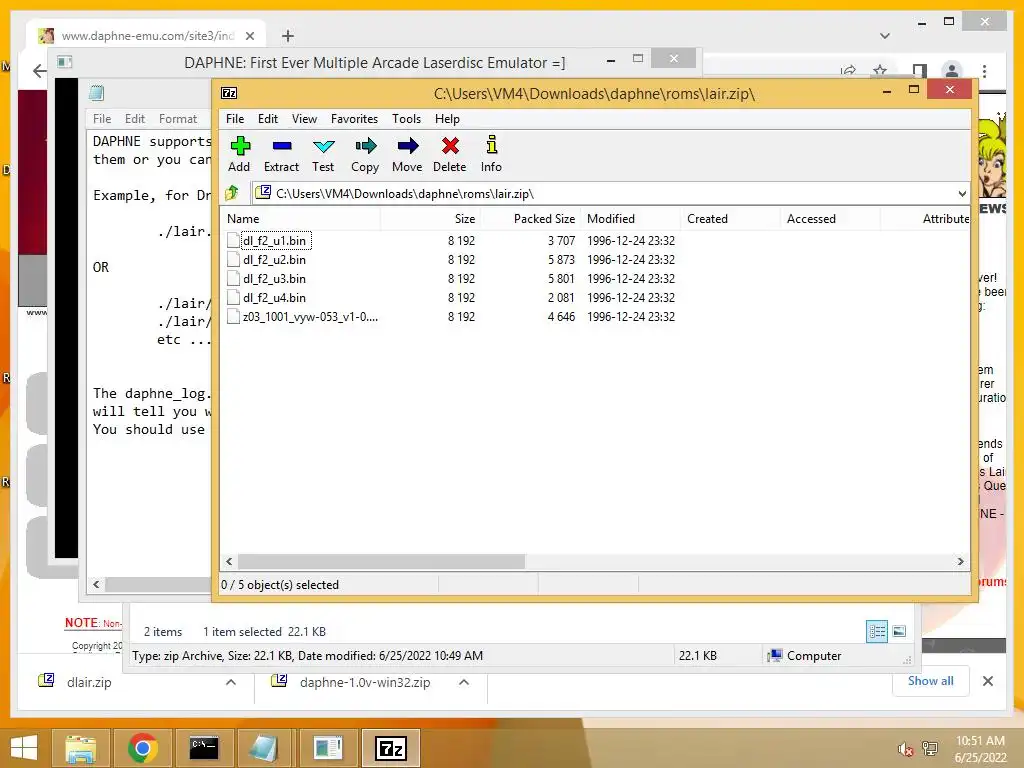Sort the list by the Name column
This screenshot has width=1024, height=768.
[300, 219]
